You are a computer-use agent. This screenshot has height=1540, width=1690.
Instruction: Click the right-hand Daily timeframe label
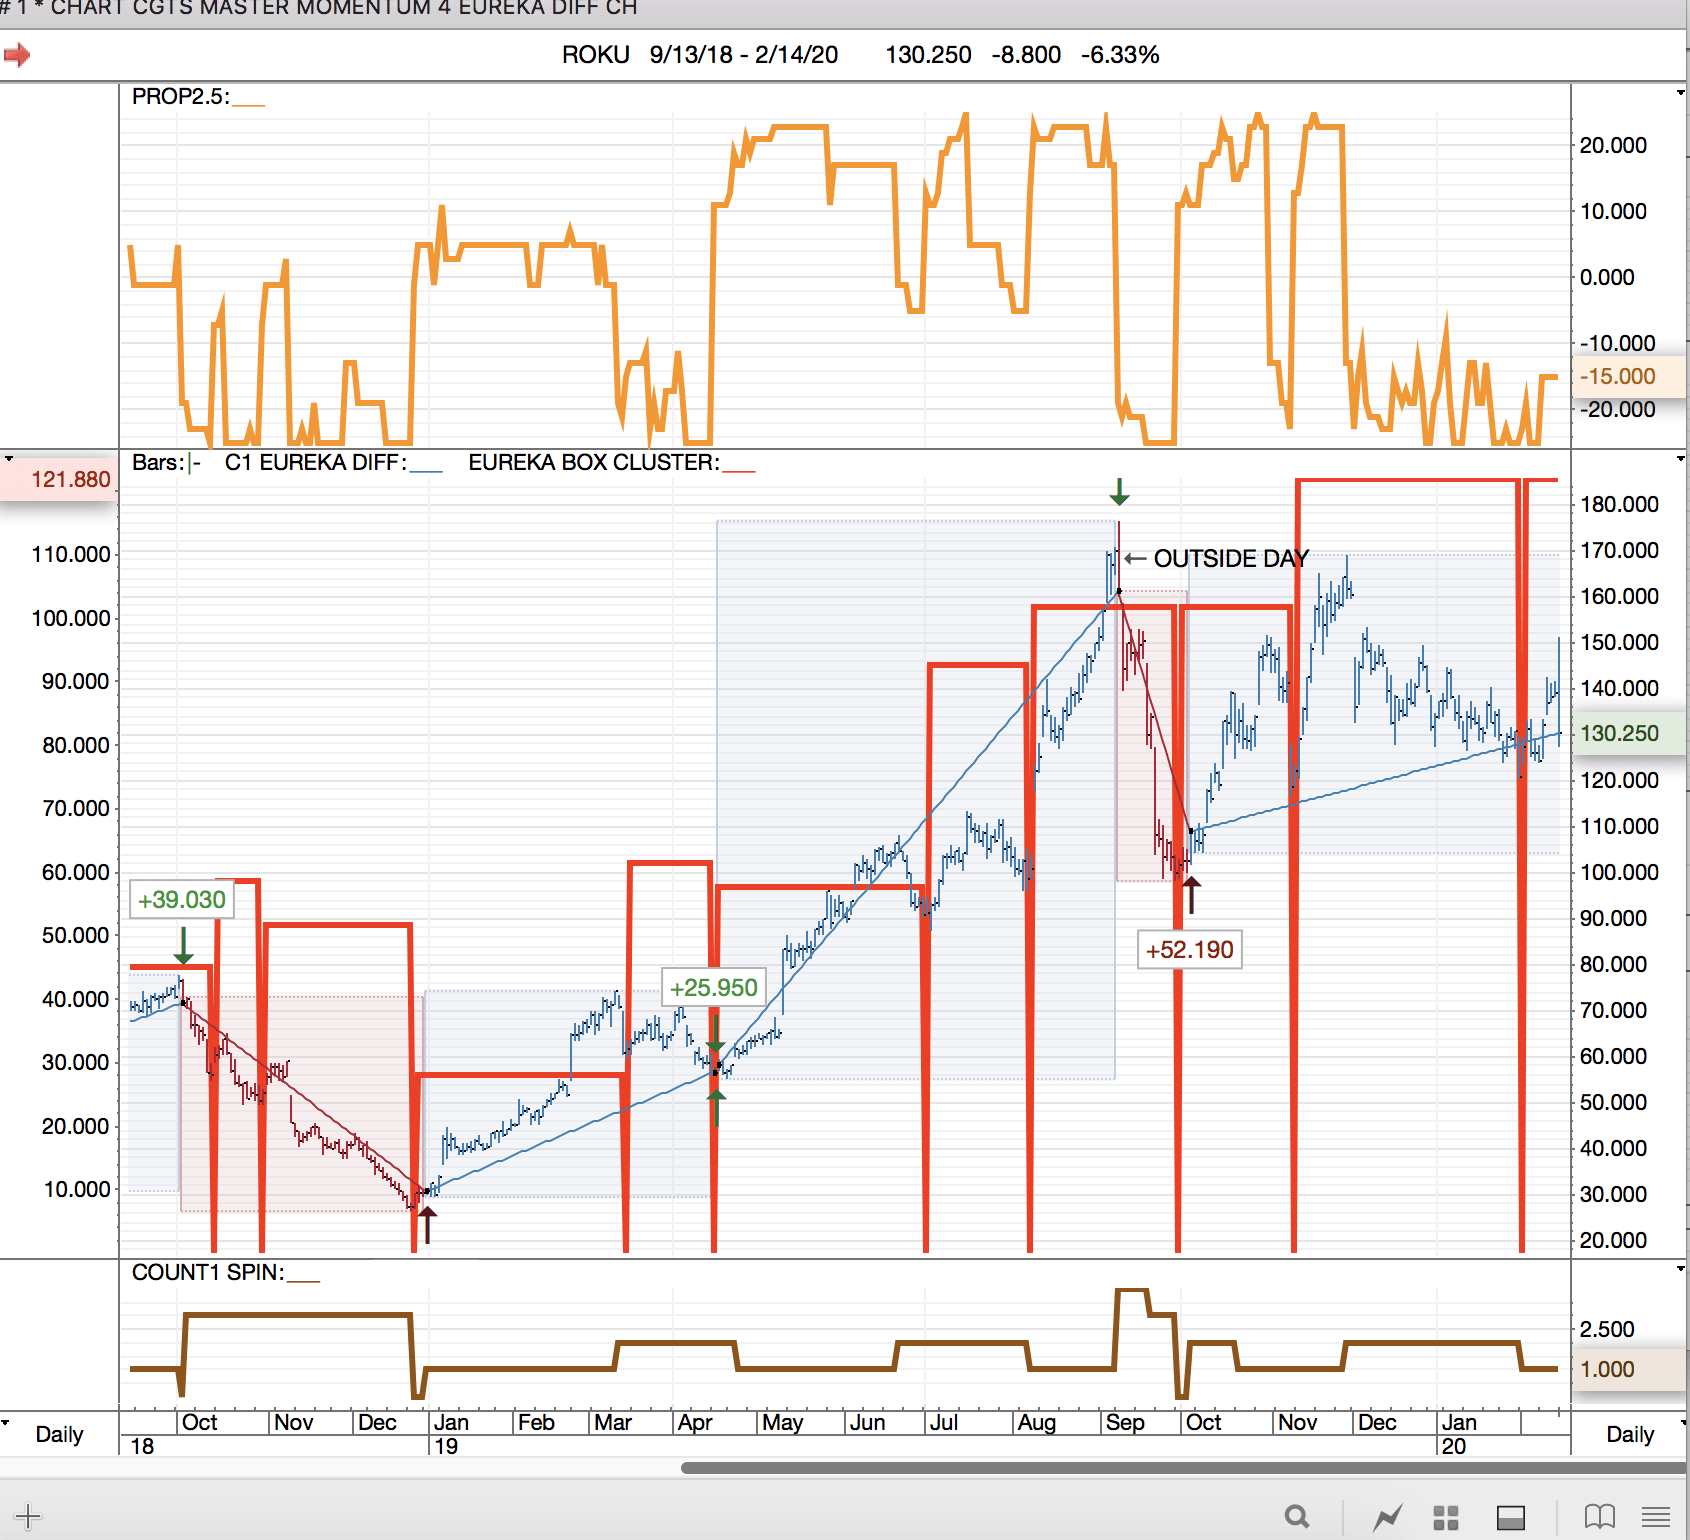click(1630, 1434)
